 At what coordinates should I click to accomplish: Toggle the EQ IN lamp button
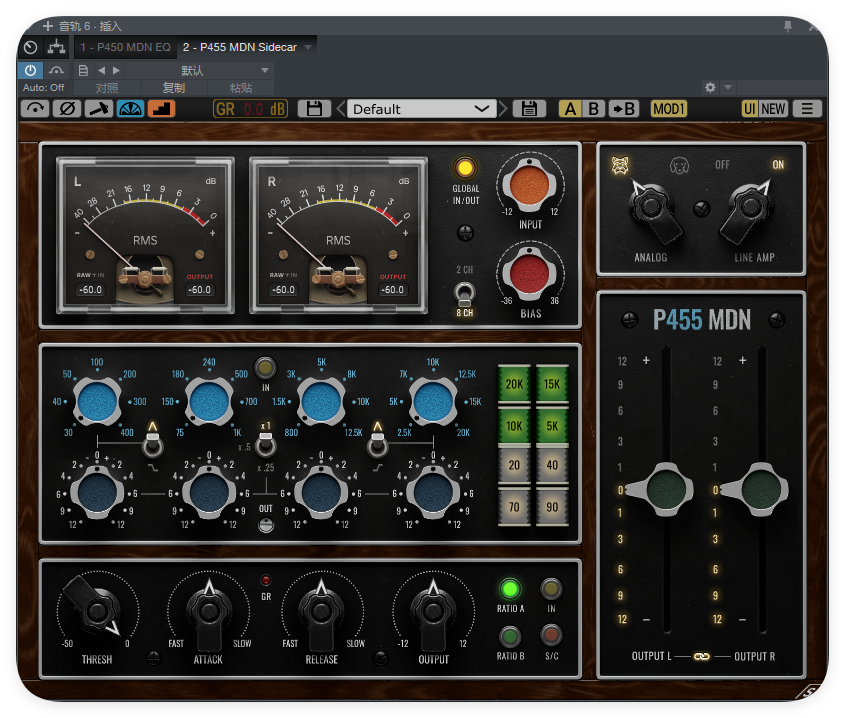265,368
